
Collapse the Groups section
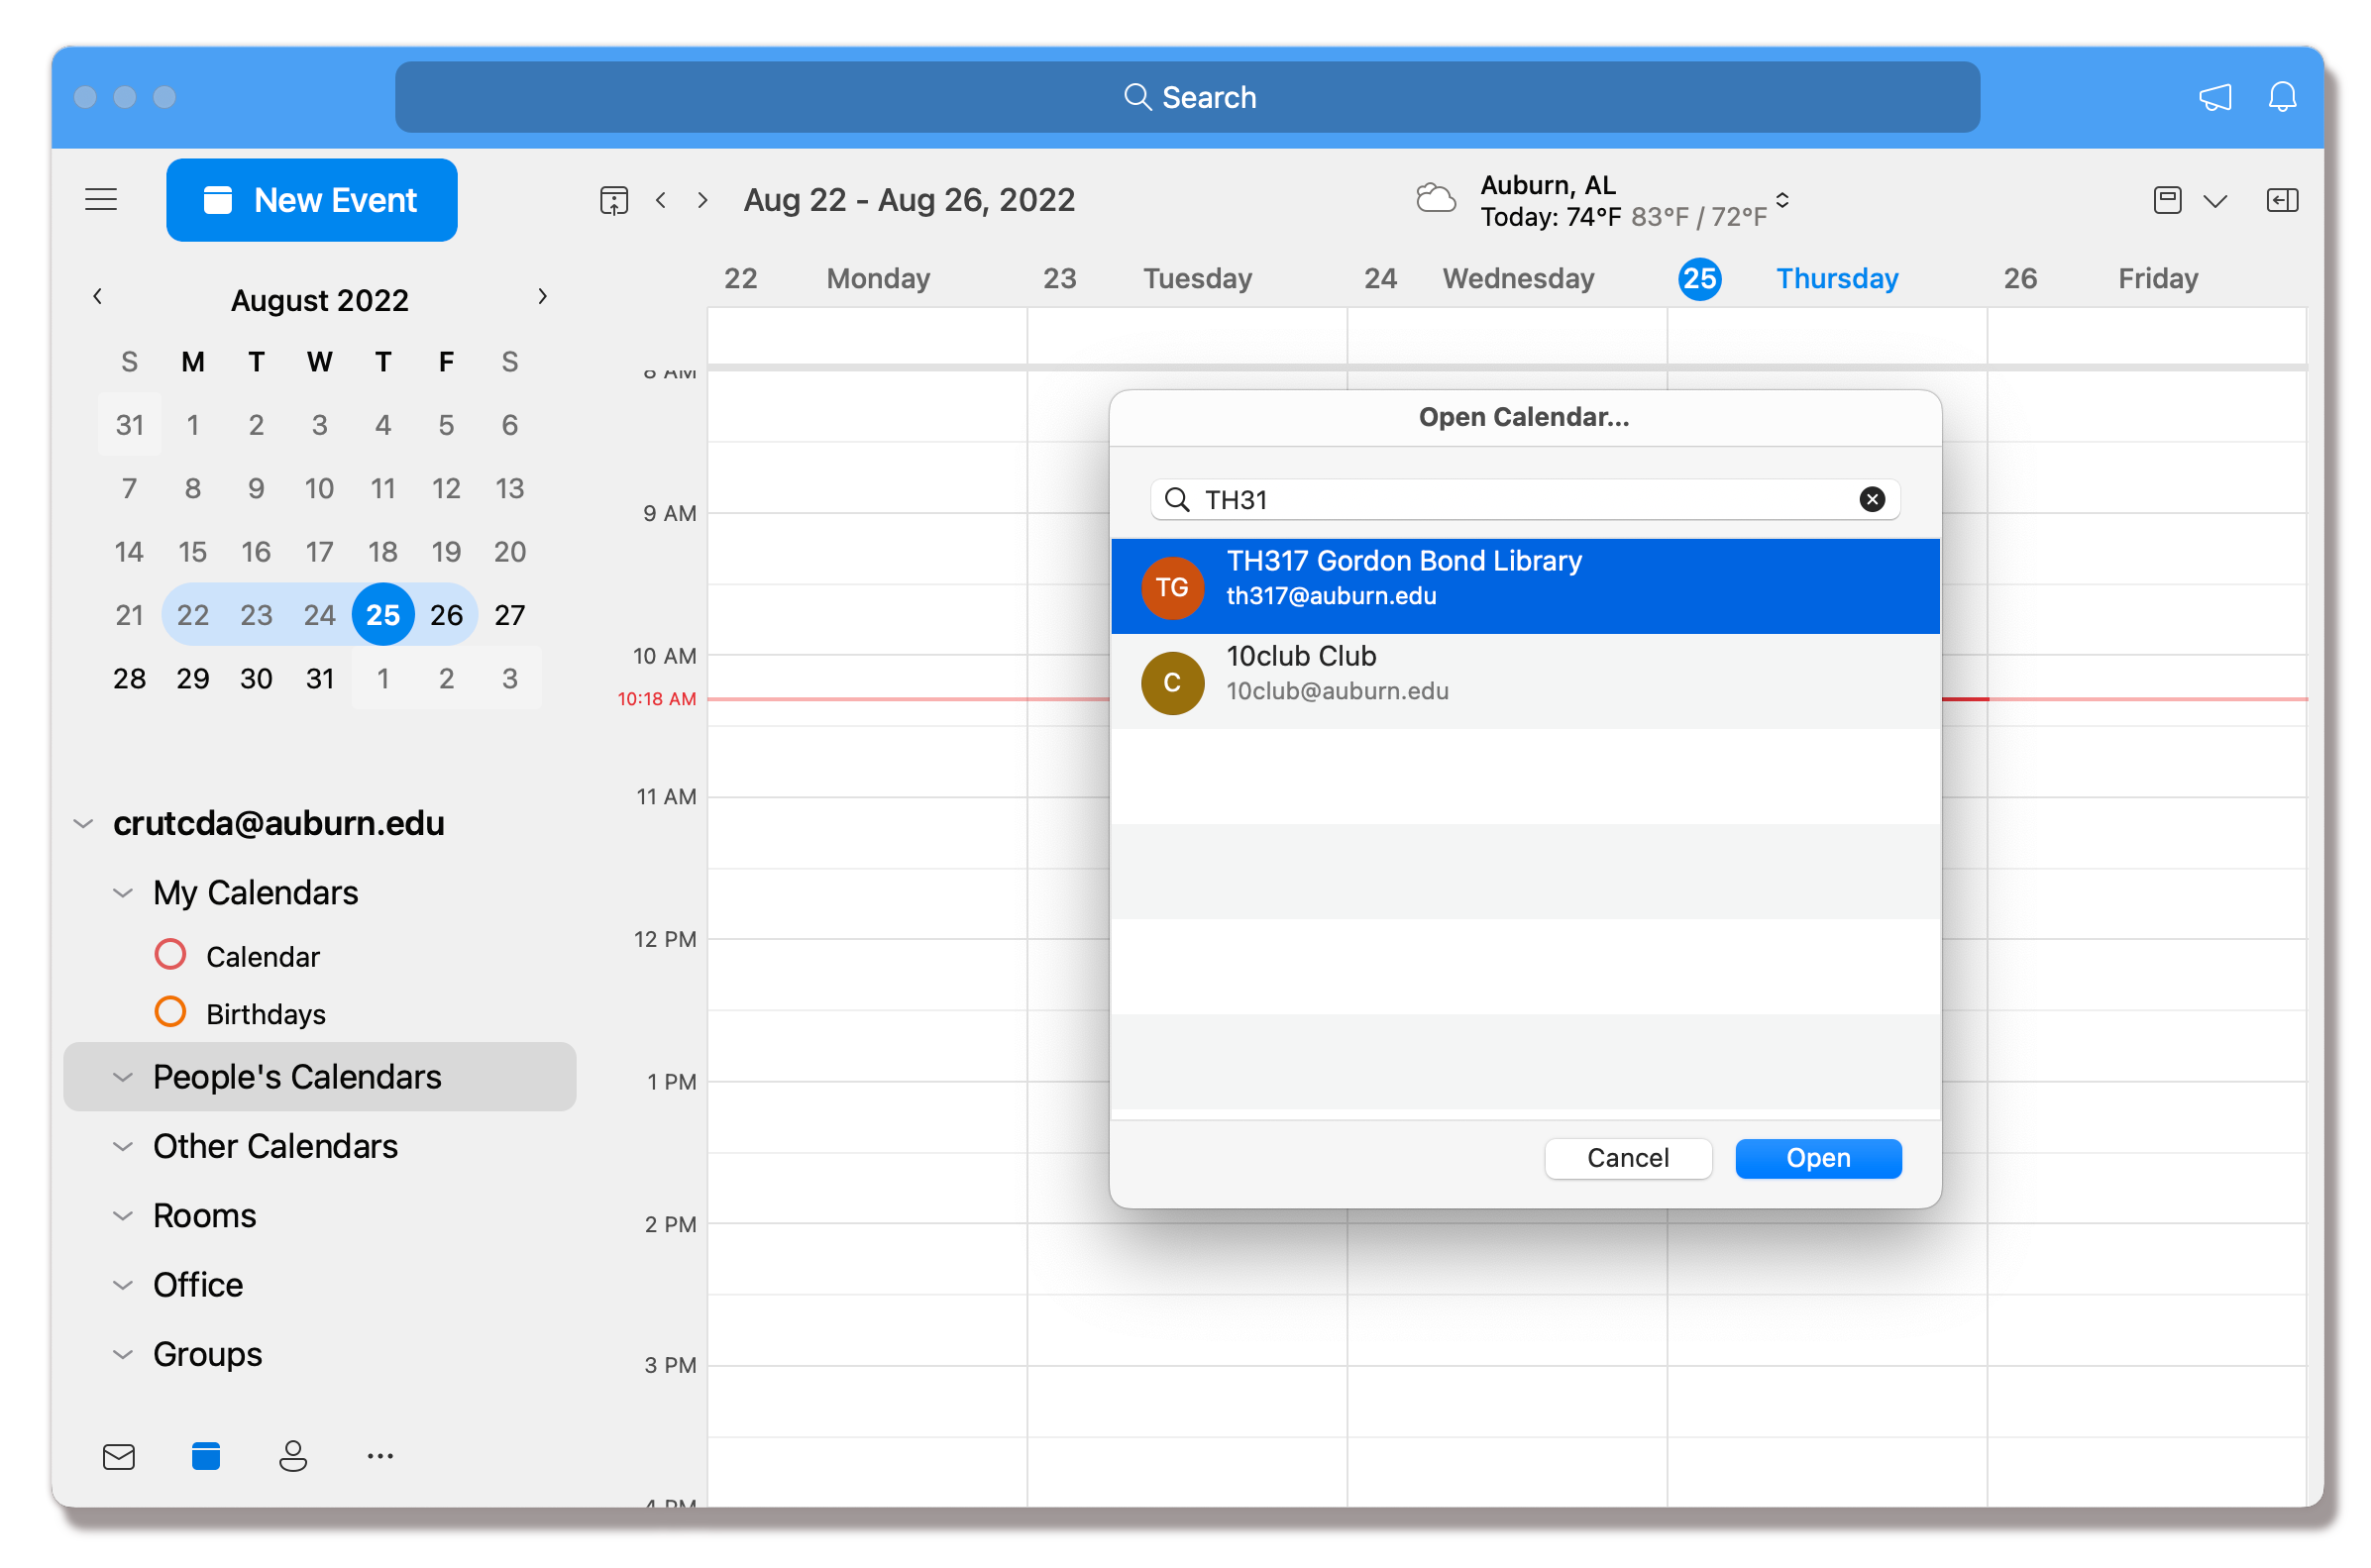tap(122, 1354)
